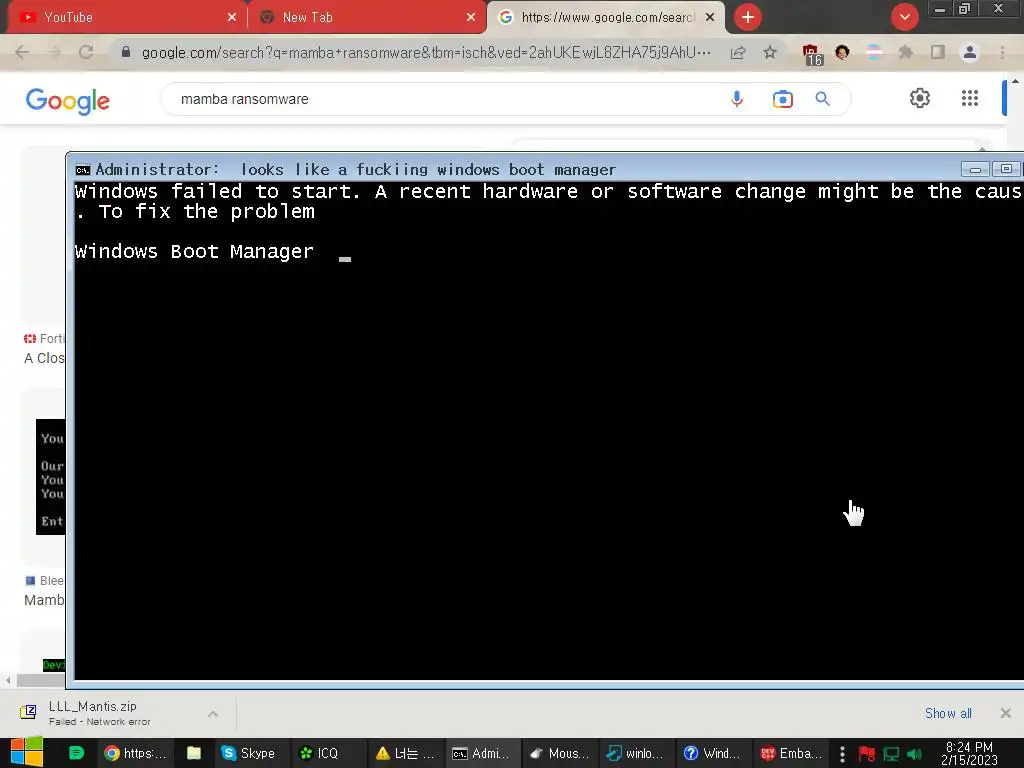Share this page from address bar
This screenshot has width=1024, height=768.
click(x=738, y=52)
